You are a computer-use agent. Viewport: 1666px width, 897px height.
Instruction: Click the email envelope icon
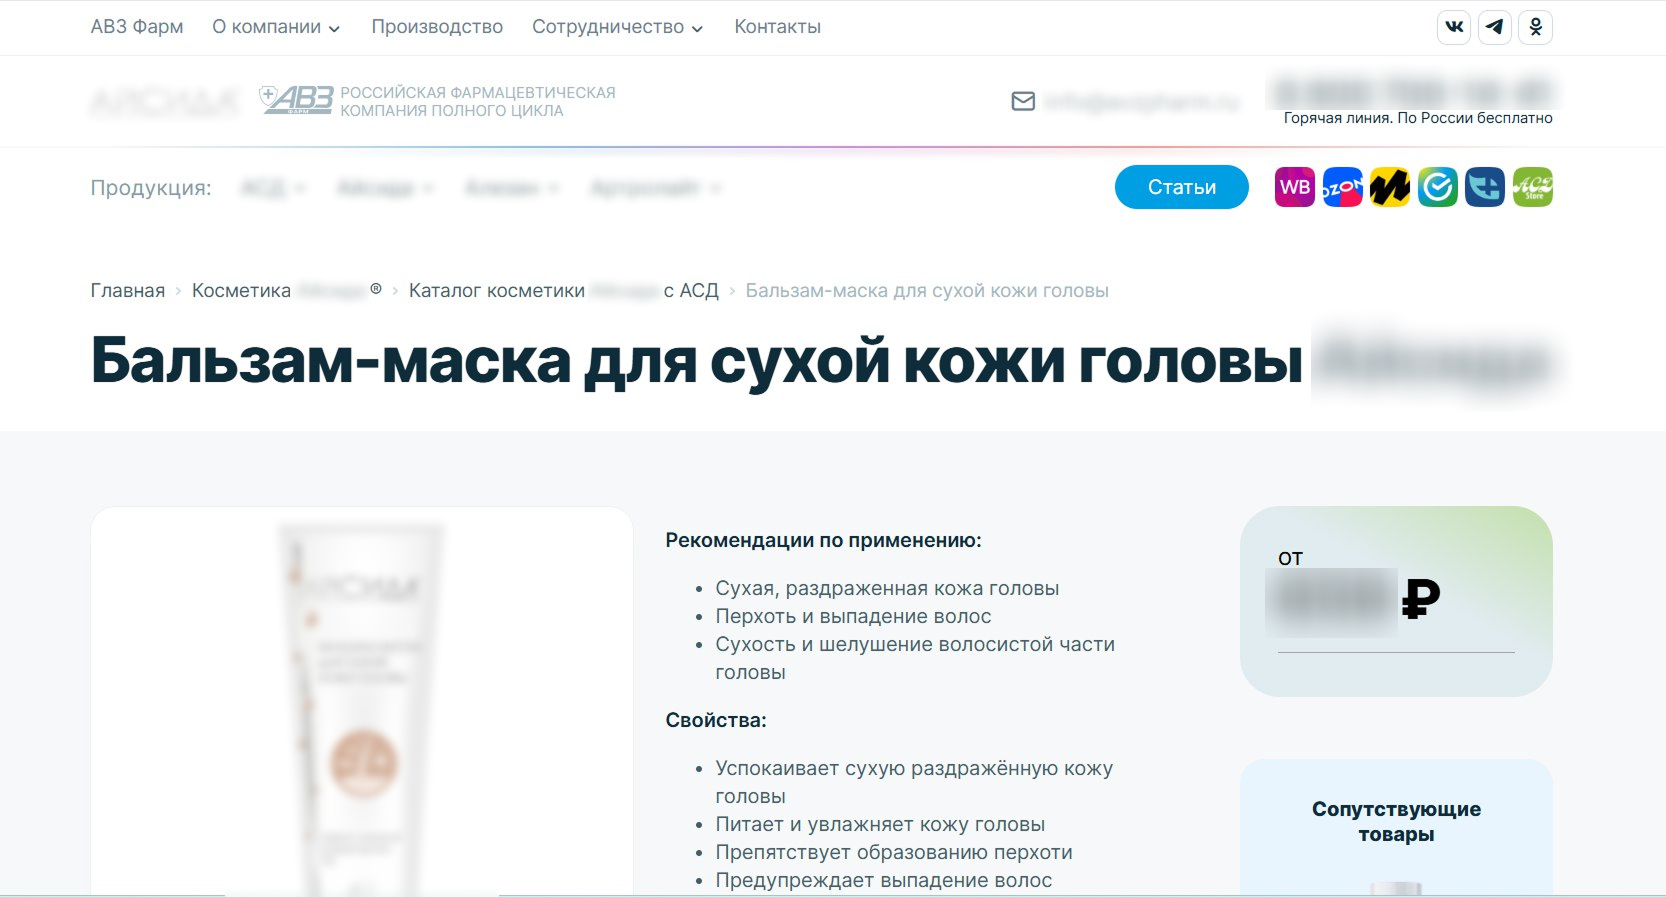[1023, 101]
